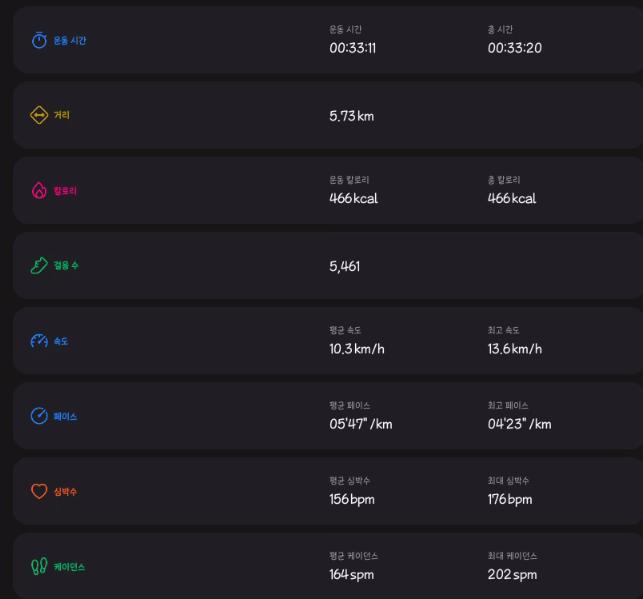Viewport: 643px width, 599px height.
Task: Select the 05'47" average pace value
Action: point(360,424)
